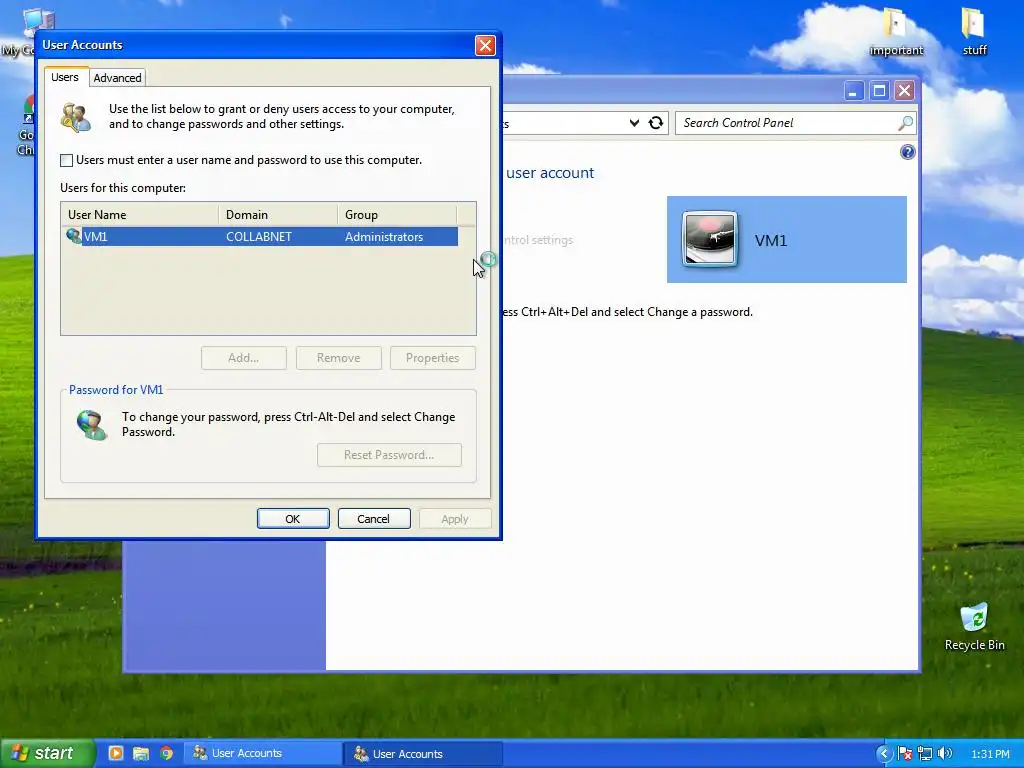Open the 'stuff' desktop folder
Viewport: 1024px width, 768px height.
[x=974, y=33]
